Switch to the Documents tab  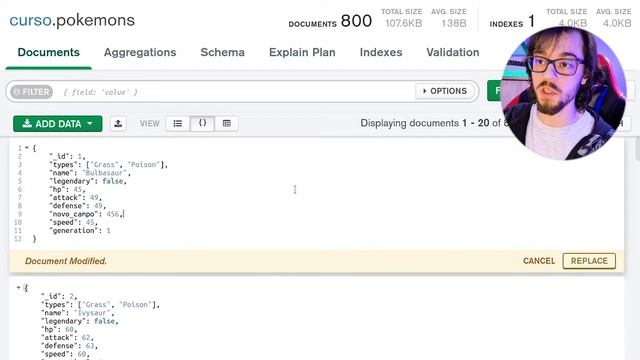pyautogui.click(x=49, y=52)
